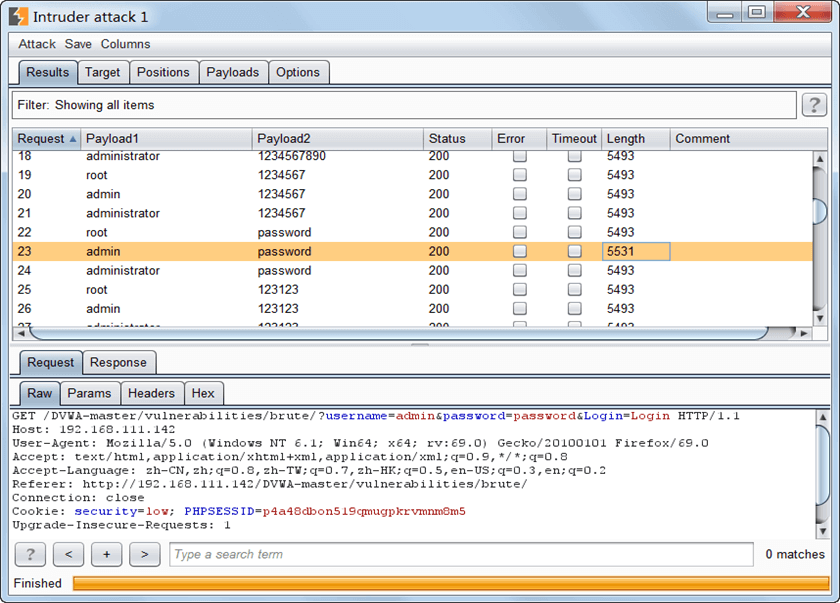Image resolution: width=840 pixels, height=603 pixels.
Task: Click the Burp Suite logo icon
Action: click(x=18, y=17)
